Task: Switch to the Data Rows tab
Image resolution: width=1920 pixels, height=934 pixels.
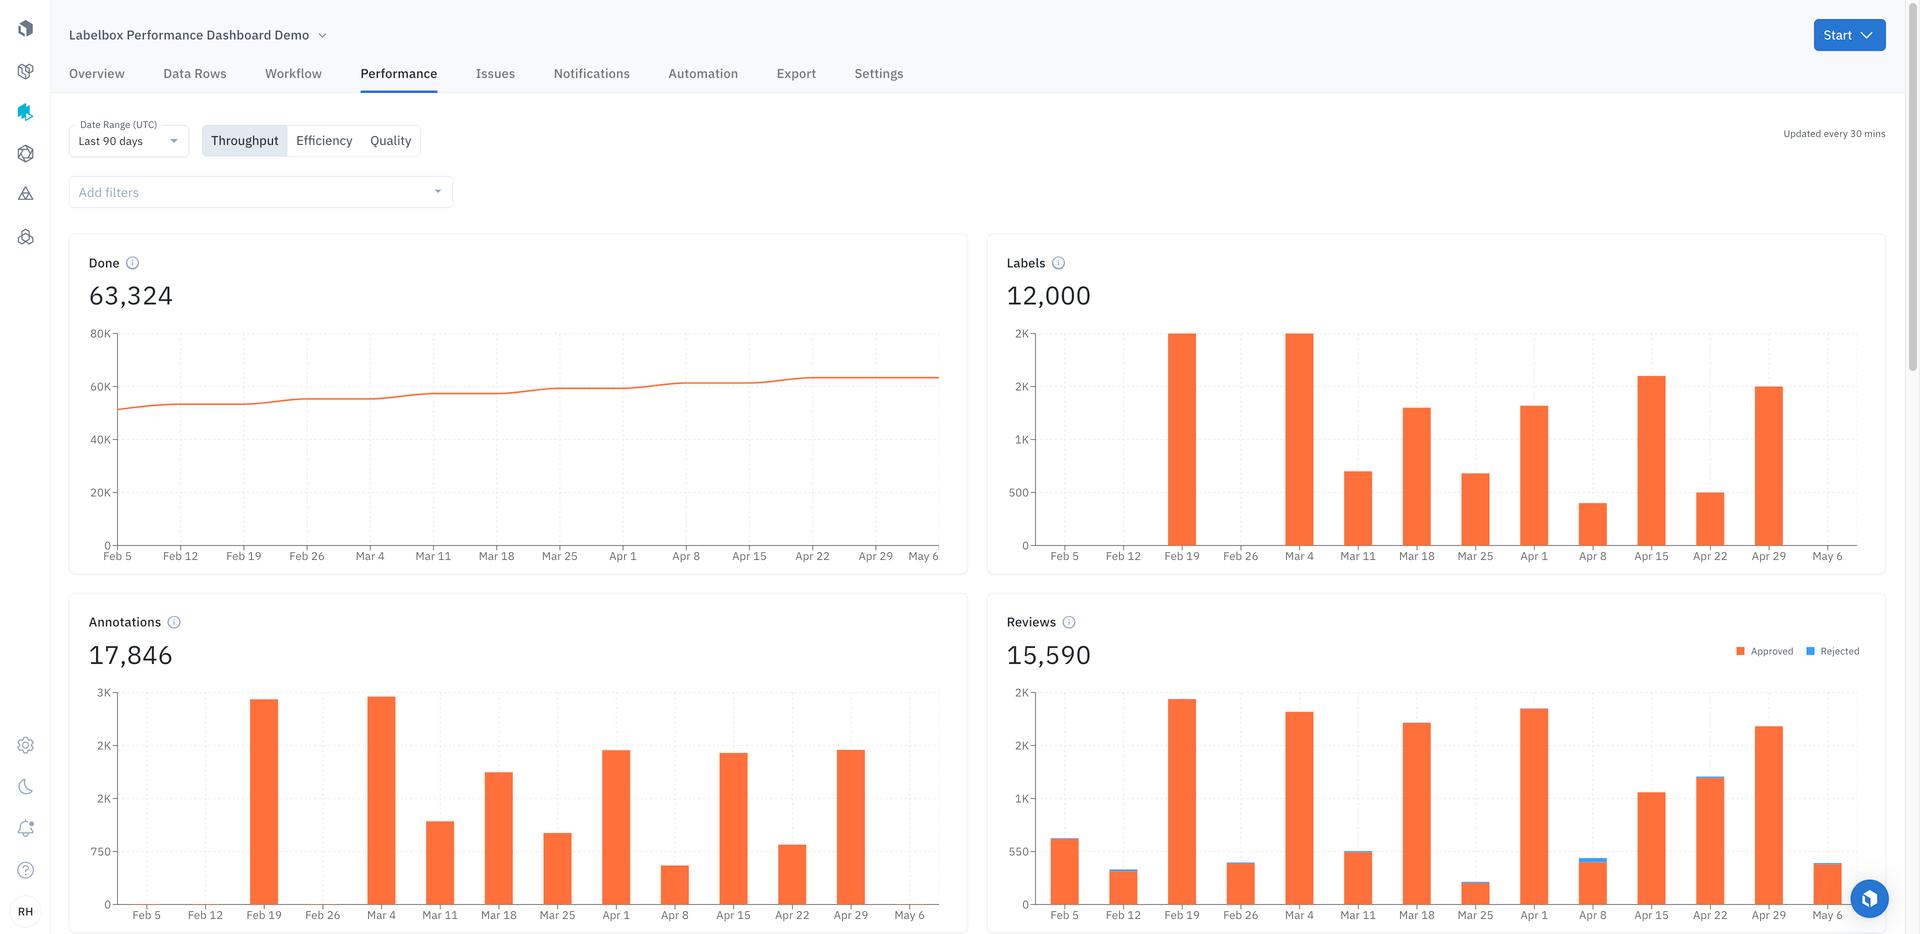Action: [194, 74]
